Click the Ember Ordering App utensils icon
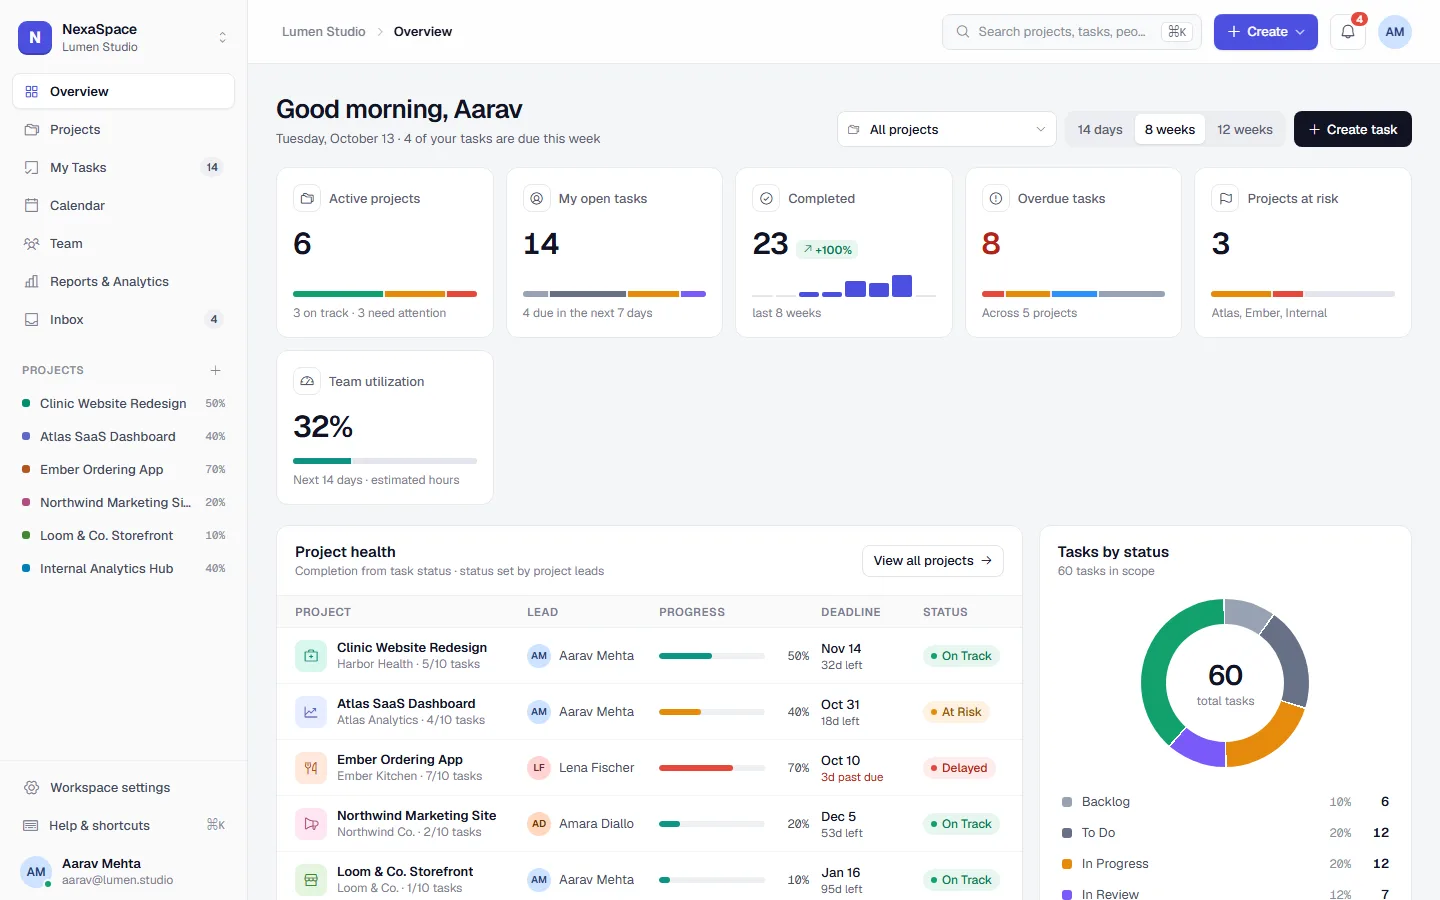Screen dimensions: 1440x900 (311, 768)
